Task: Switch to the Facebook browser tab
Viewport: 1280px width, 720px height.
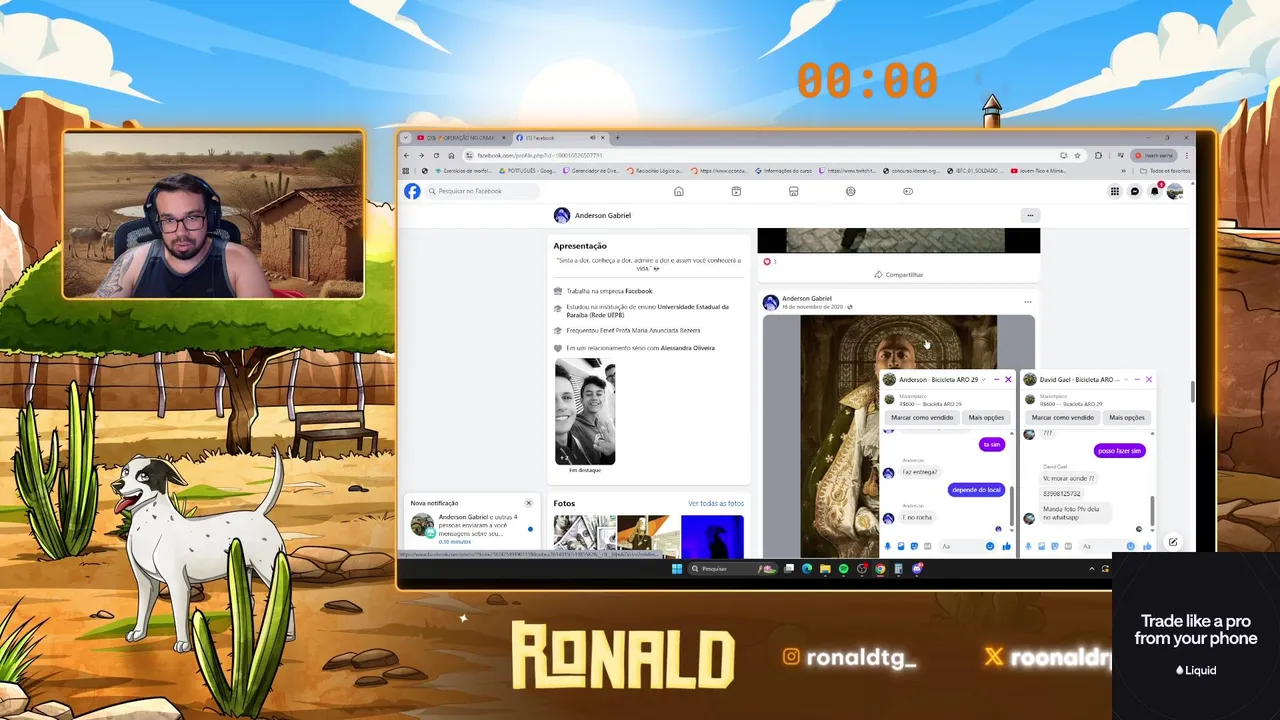Action: tap(562, 138)
